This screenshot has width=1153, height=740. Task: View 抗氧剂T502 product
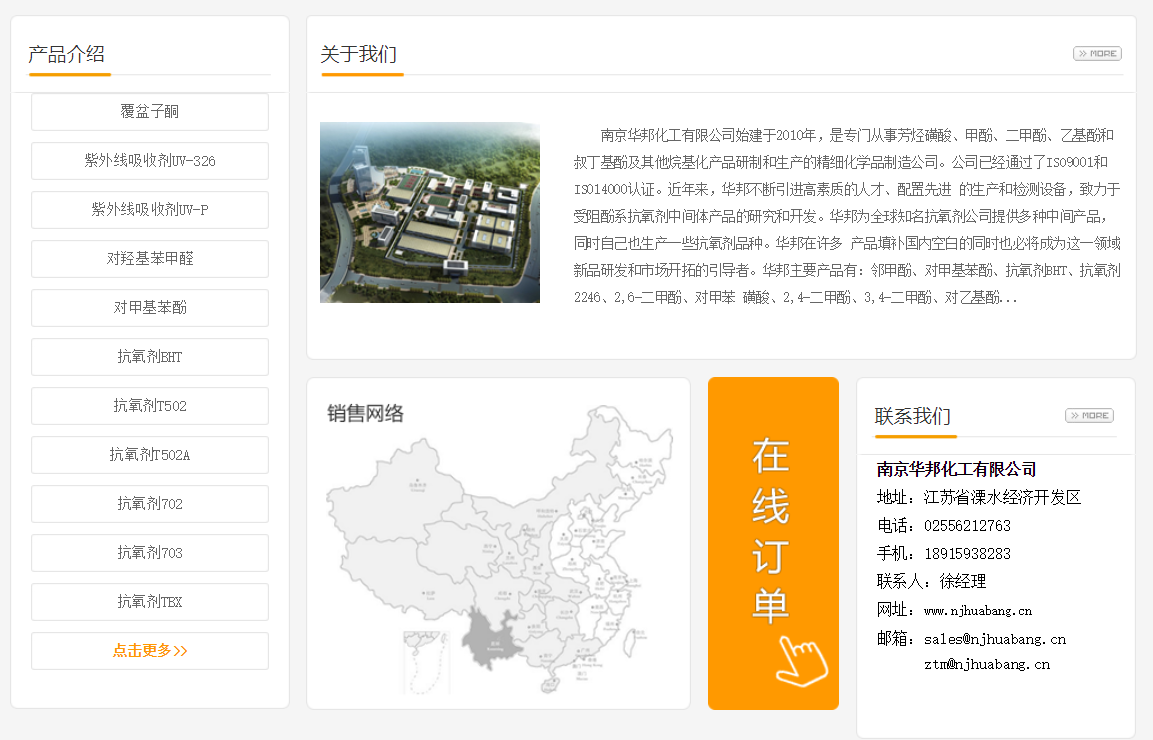coord(150,406)
